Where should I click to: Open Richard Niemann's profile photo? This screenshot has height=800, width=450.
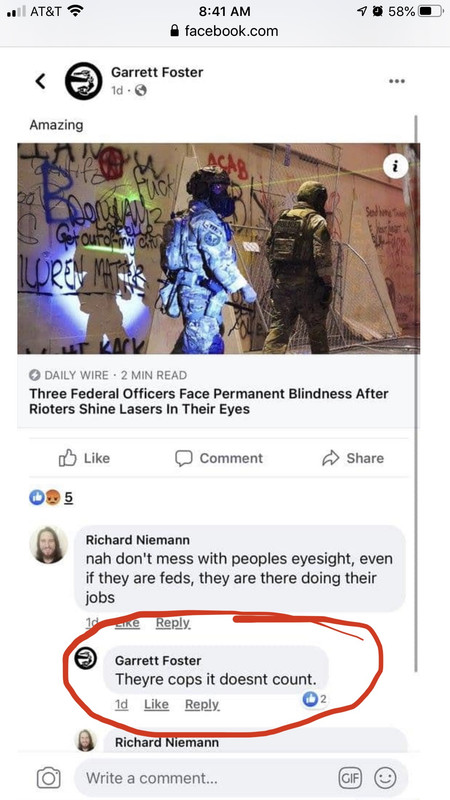click(x=48, y=544)
